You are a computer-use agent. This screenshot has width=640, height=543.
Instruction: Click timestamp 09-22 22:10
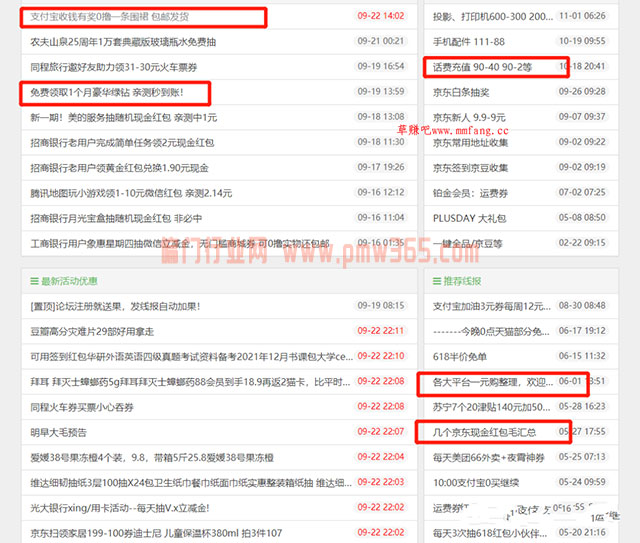(381, 356)
